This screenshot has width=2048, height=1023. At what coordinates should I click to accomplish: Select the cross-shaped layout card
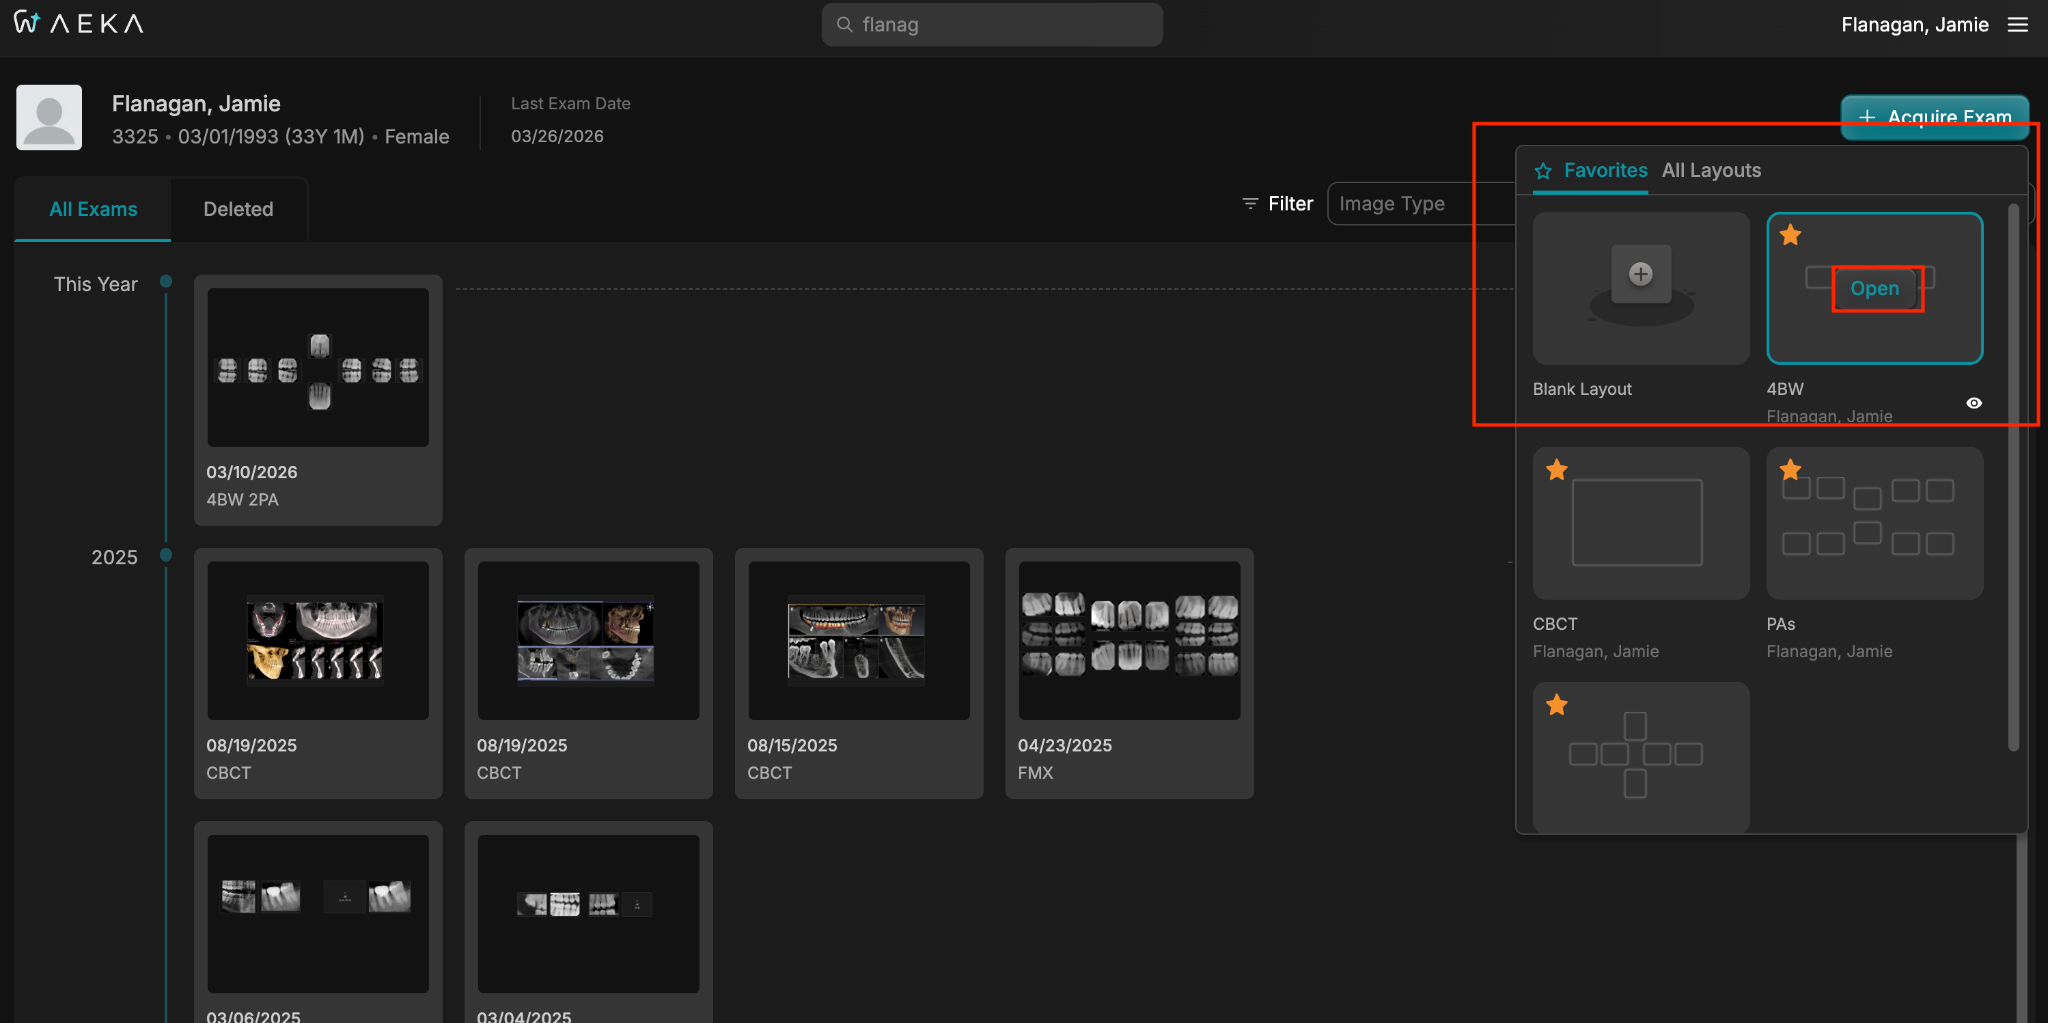coord(1641,757)
